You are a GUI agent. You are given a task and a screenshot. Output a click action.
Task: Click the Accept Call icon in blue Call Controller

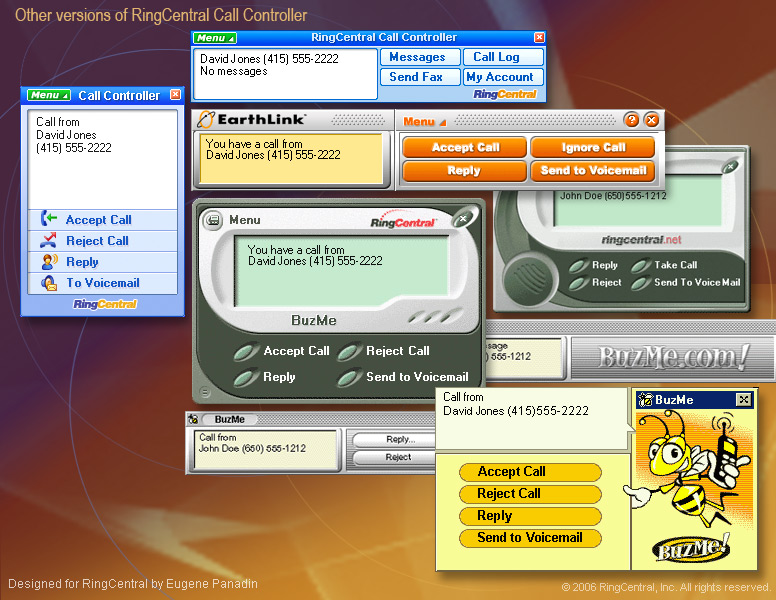coord(48,220)
